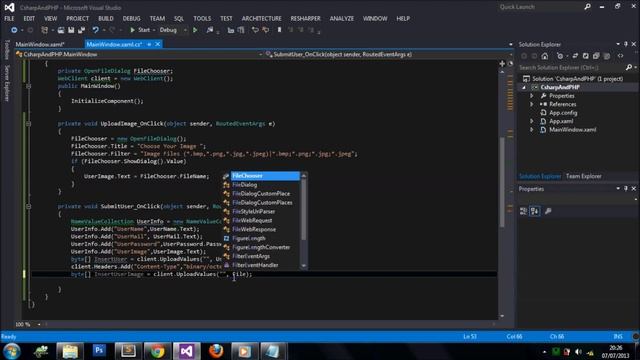The image size is (640, 360).
Task: Expand the References tree node
Action: (x=531, y=104)
